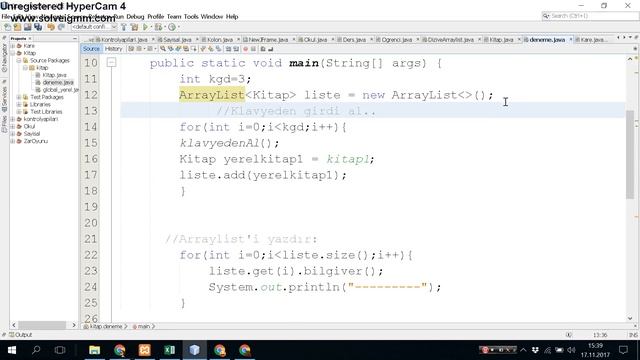The width and height of the screenshot is (640, 360).
Task: Click the NetBeans cube taskbar icon
Action: pyautogui.click(x=195, y=350)
